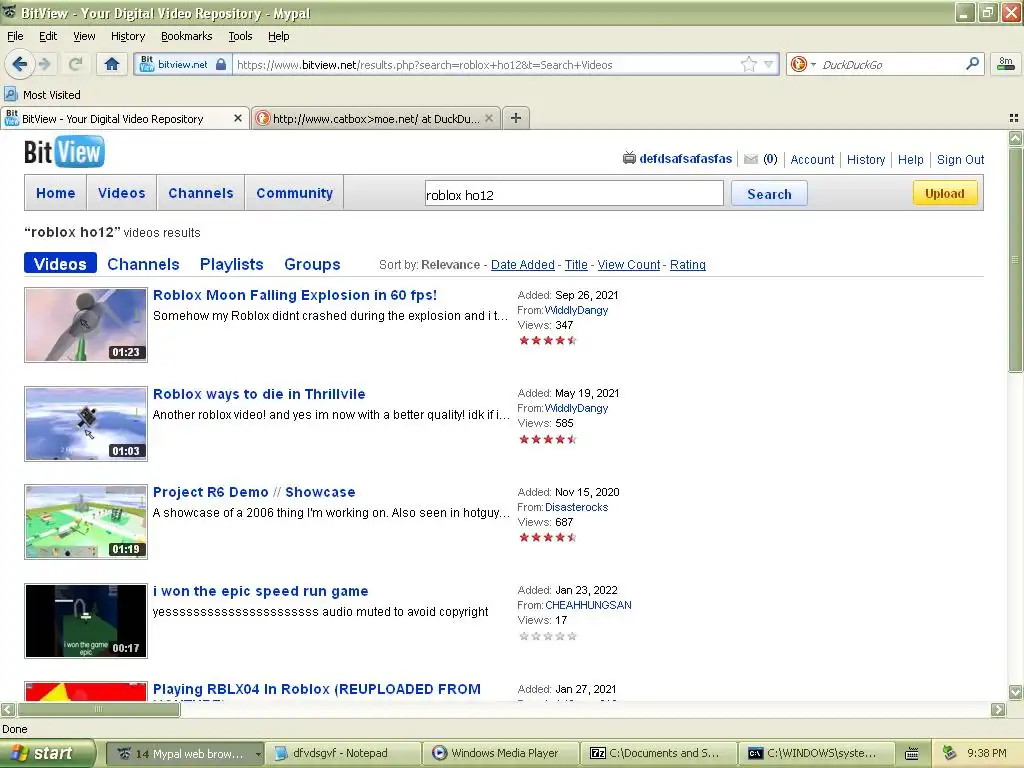
Task: Sort results by Date Added
Action: tap(522, 264)
